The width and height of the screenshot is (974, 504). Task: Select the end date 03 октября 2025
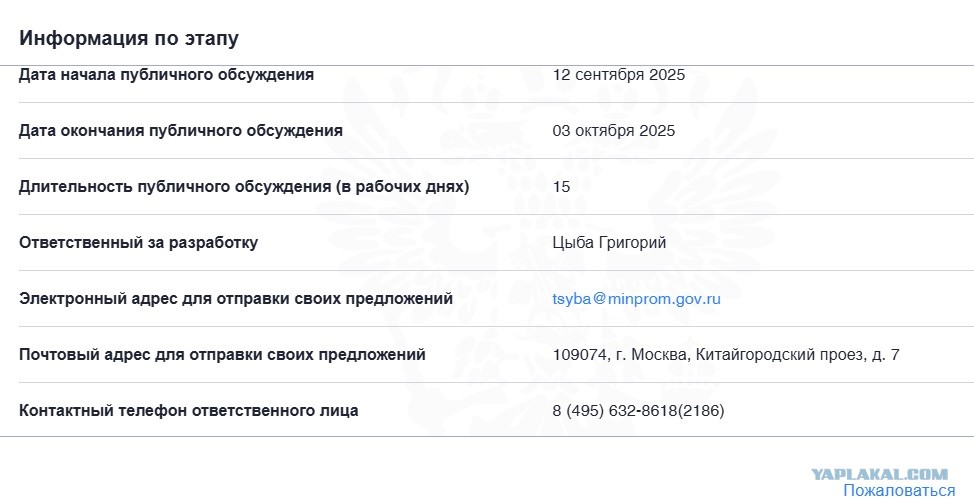click(x=614, y=131)
